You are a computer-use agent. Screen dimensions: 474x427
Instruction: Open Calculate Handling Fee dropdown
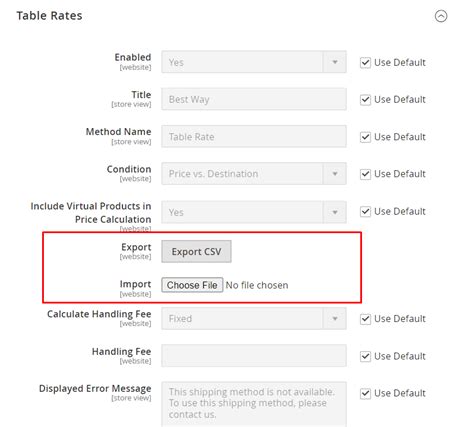254,319
